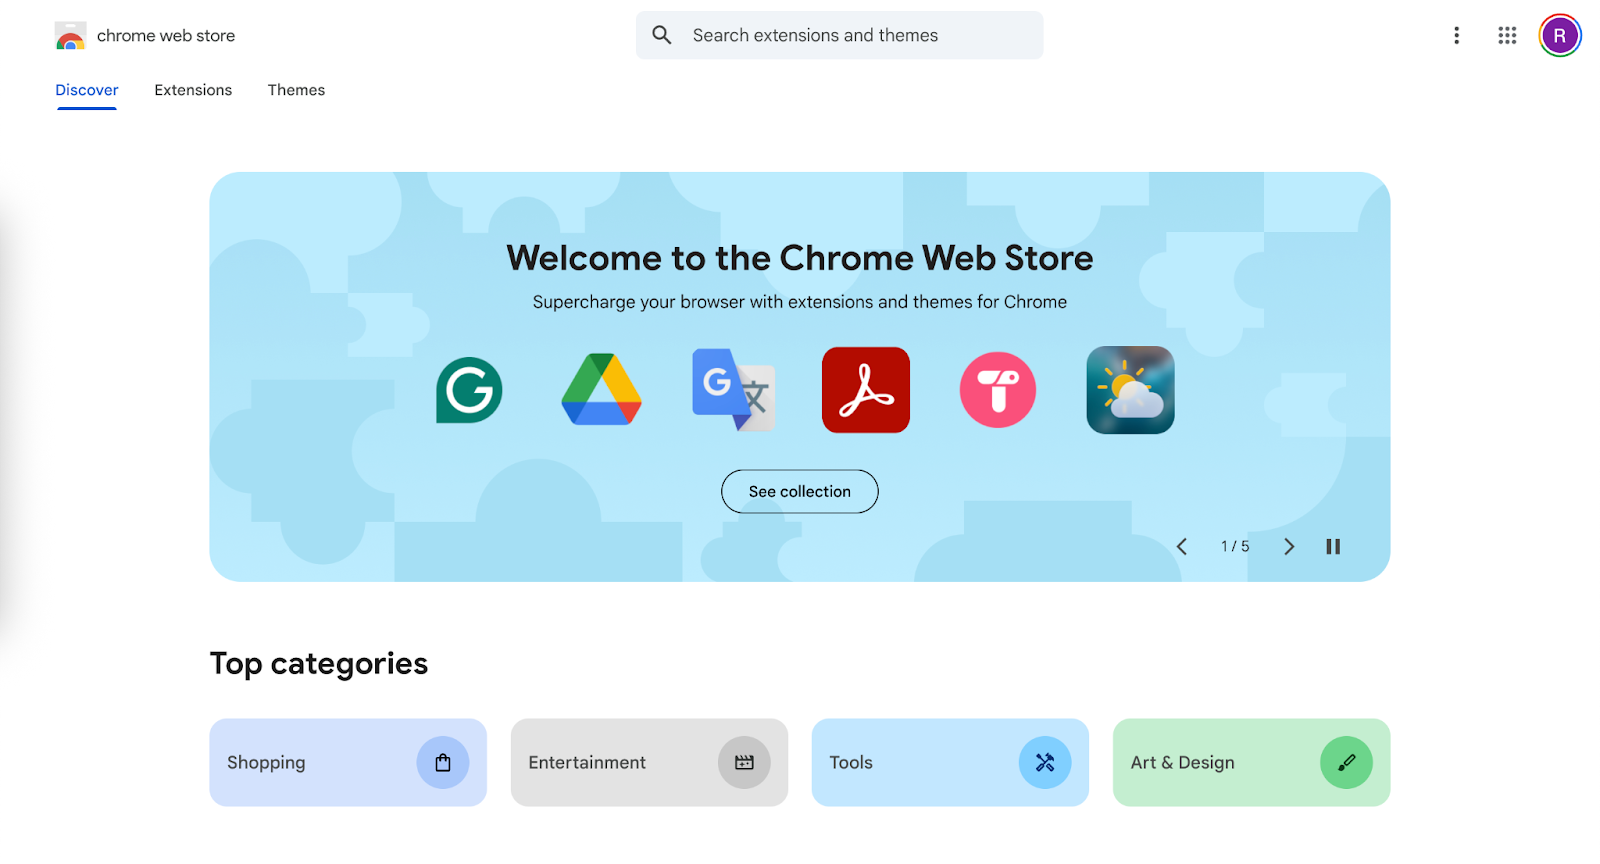This screenshot has width=1600, height=864.
Task: Open the three-dot more options menu
Action: (x=1456, y=36)
